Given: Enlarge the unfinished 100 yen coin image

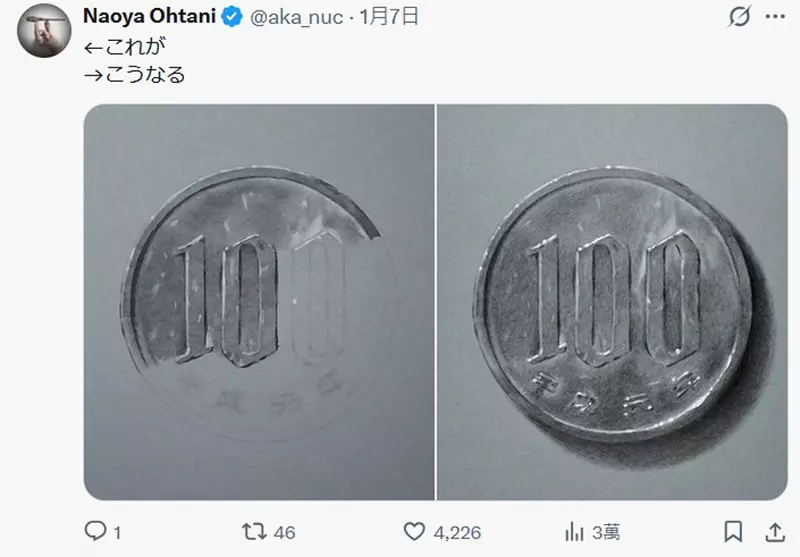Looking at the screenshot, I should (258, 302).
